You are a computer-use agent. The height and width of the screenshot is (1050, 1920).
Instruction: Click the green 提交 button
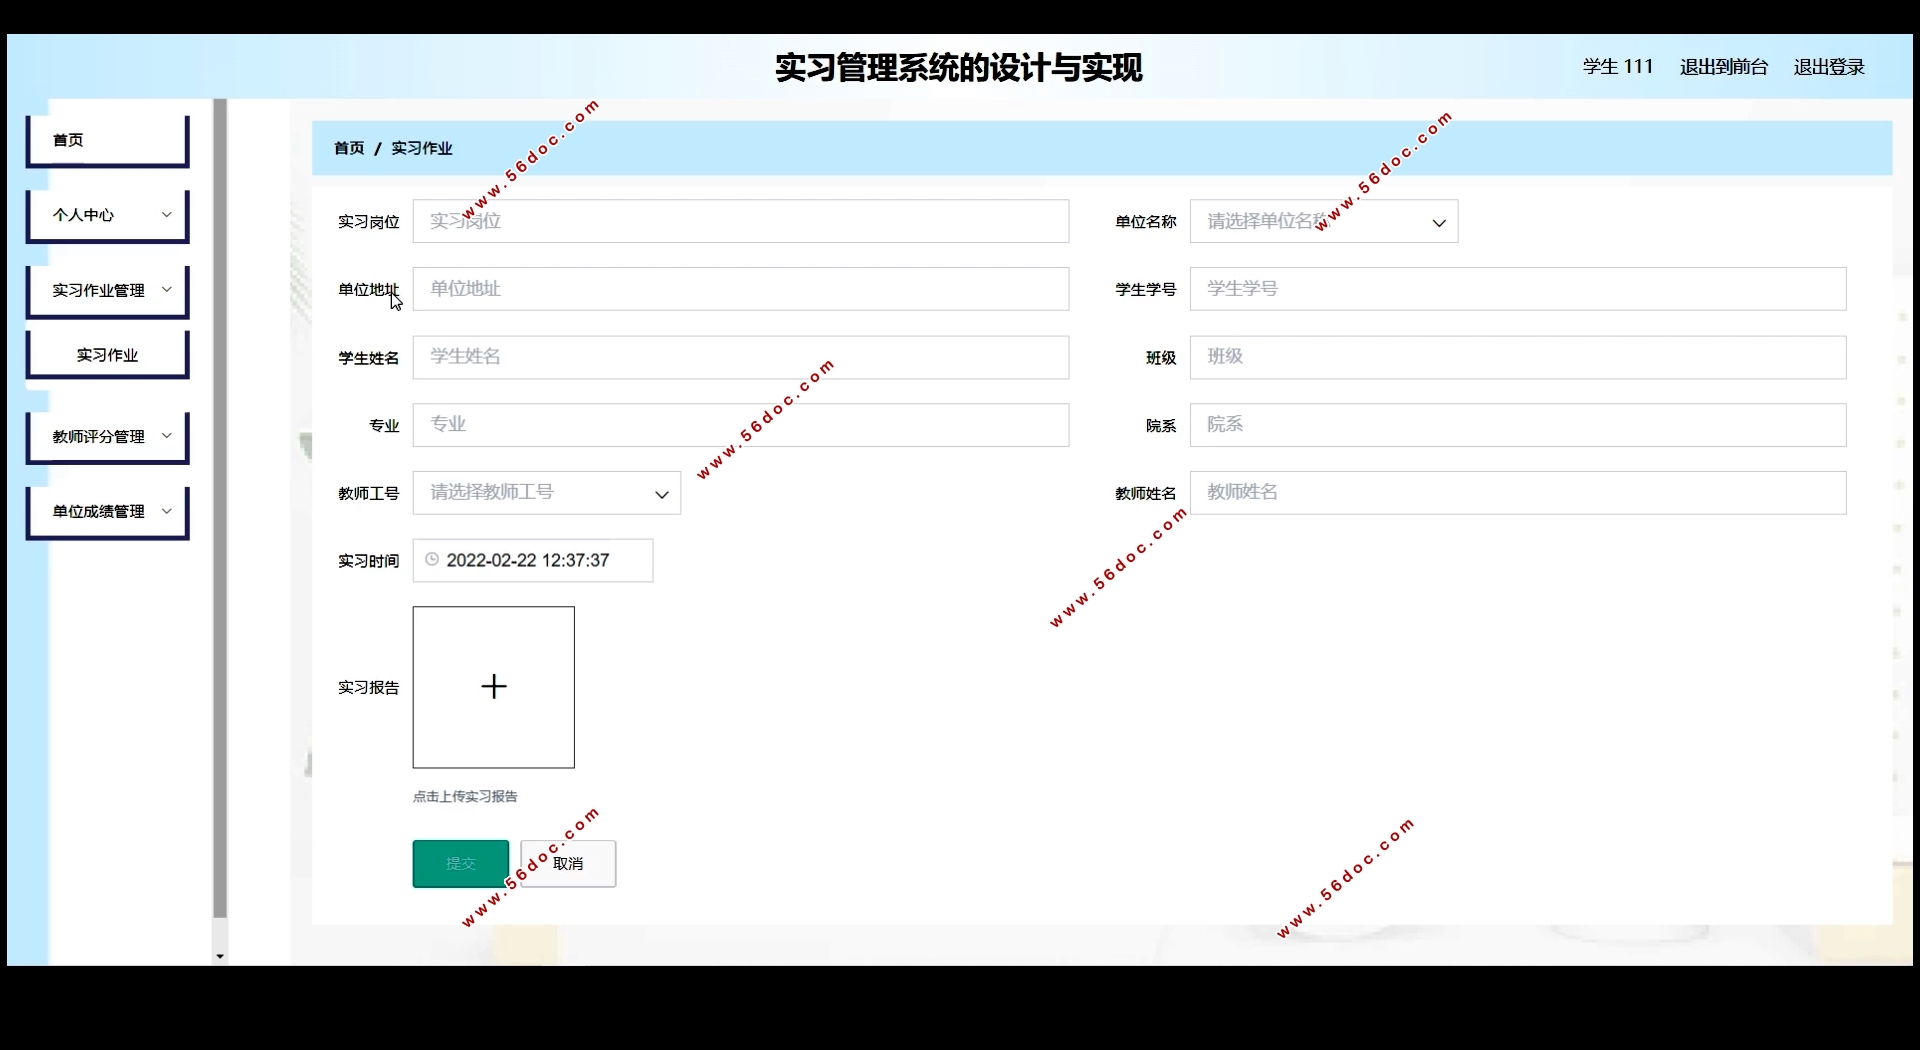pos(460,864)
